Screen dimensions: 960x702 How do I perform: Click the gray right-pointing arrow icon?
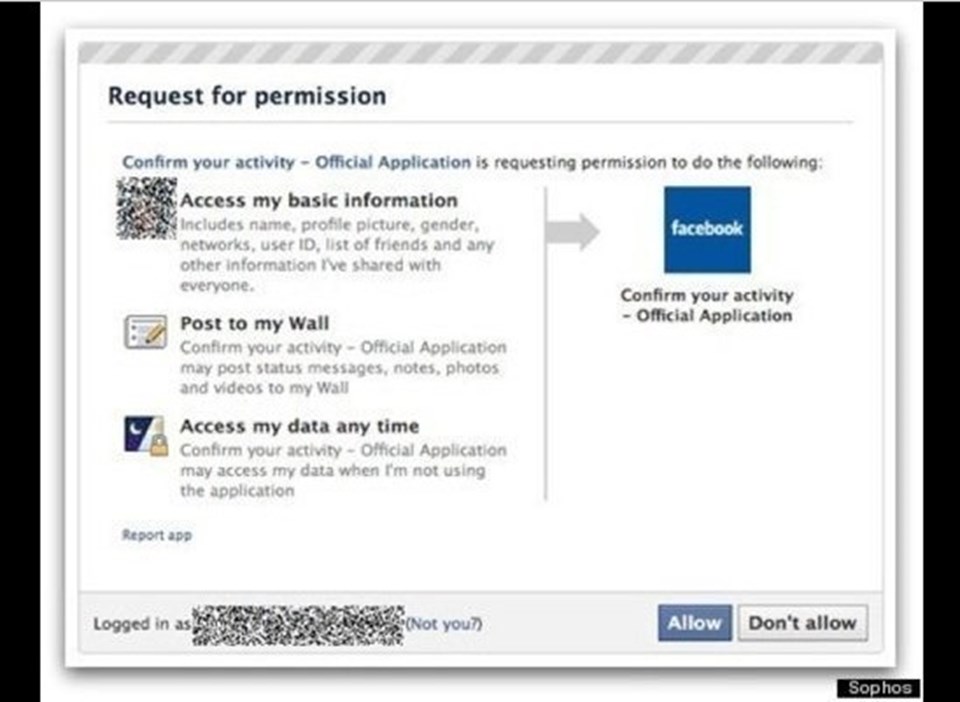point(572,232)
